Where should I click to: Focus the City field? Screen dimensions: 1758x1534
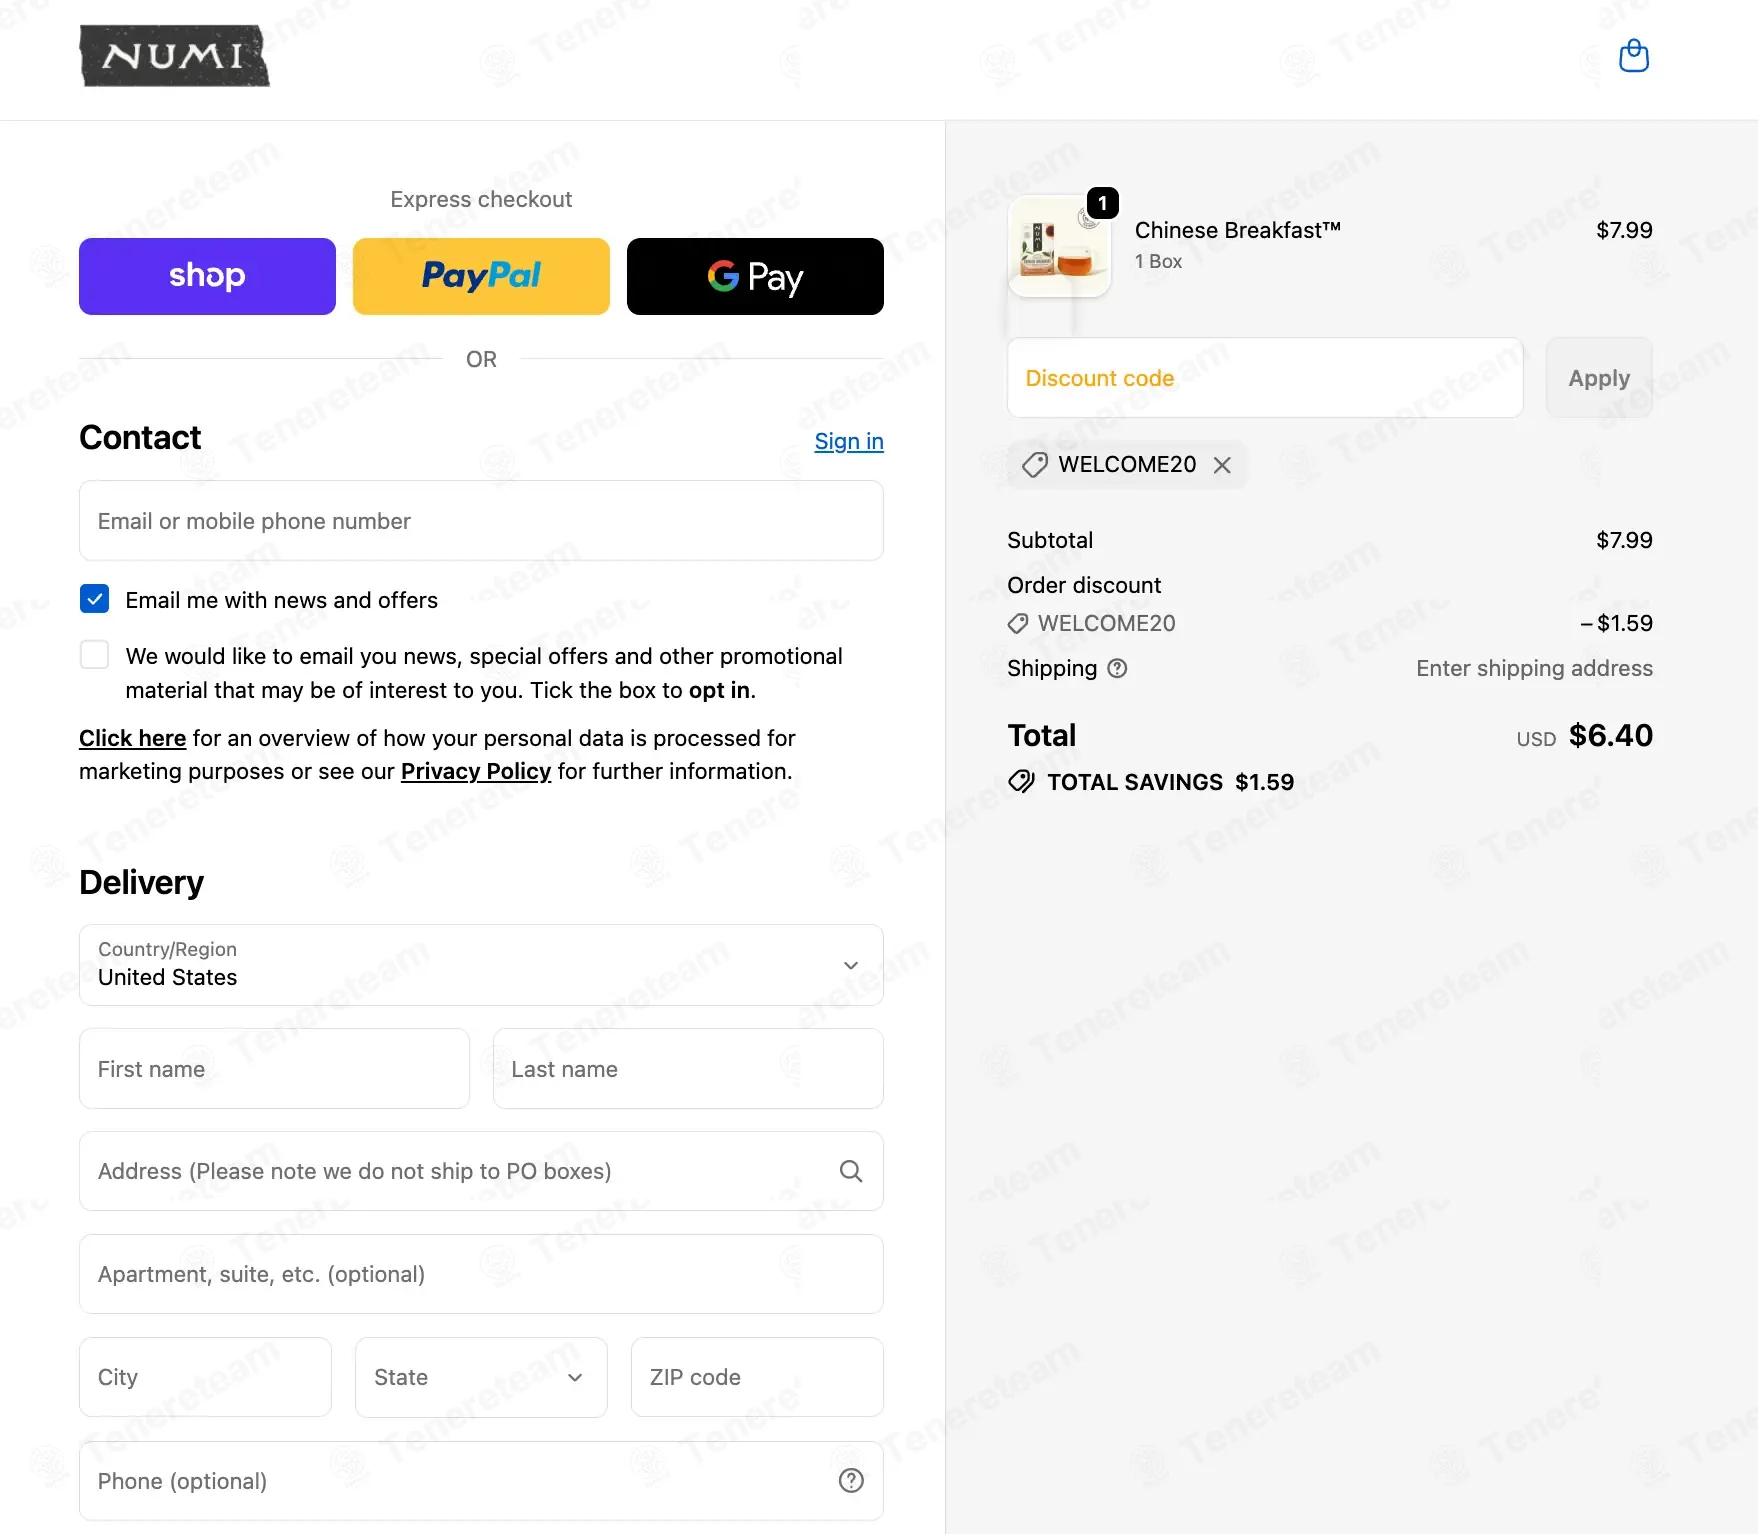pos(205,1377)
